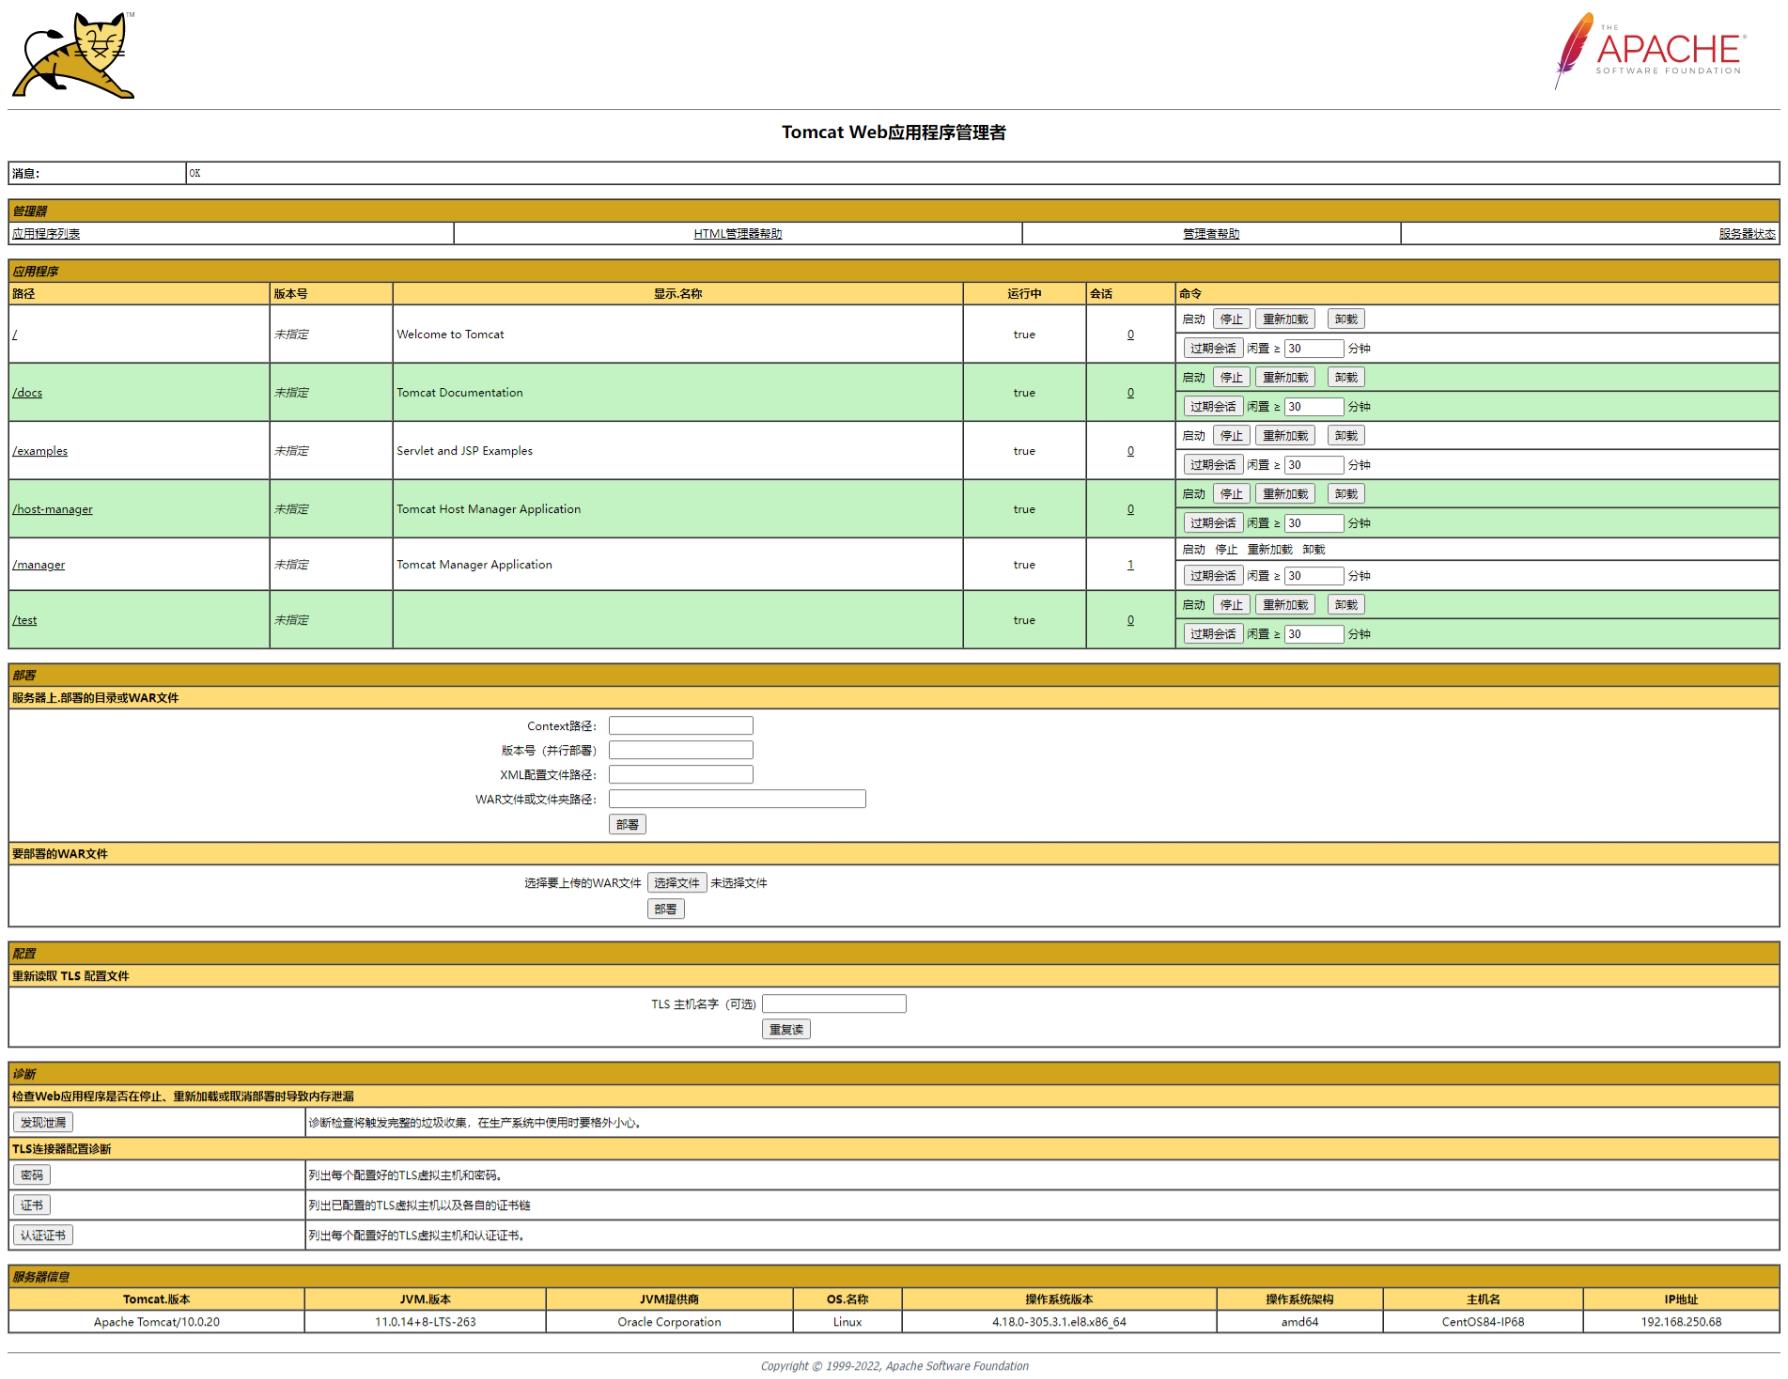Click the 重复读 TLS reload button
1788x1379 pixels.
(786, 1029)
